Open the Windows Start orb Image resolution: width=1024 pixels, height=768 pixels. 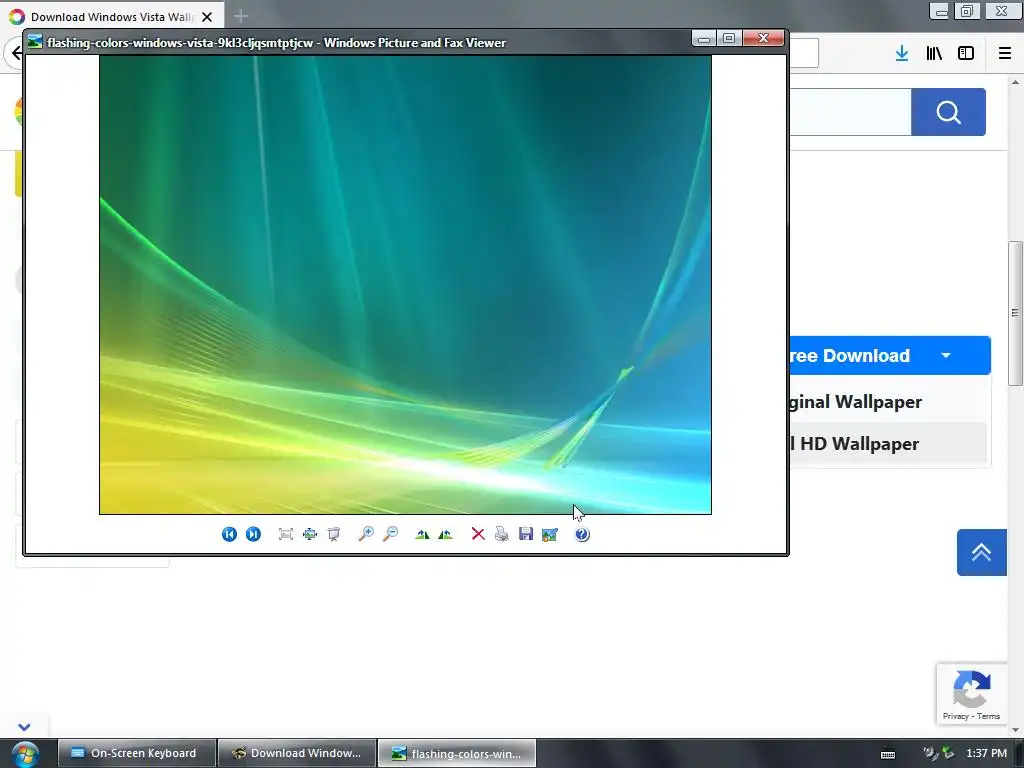[x=25, y=754]
